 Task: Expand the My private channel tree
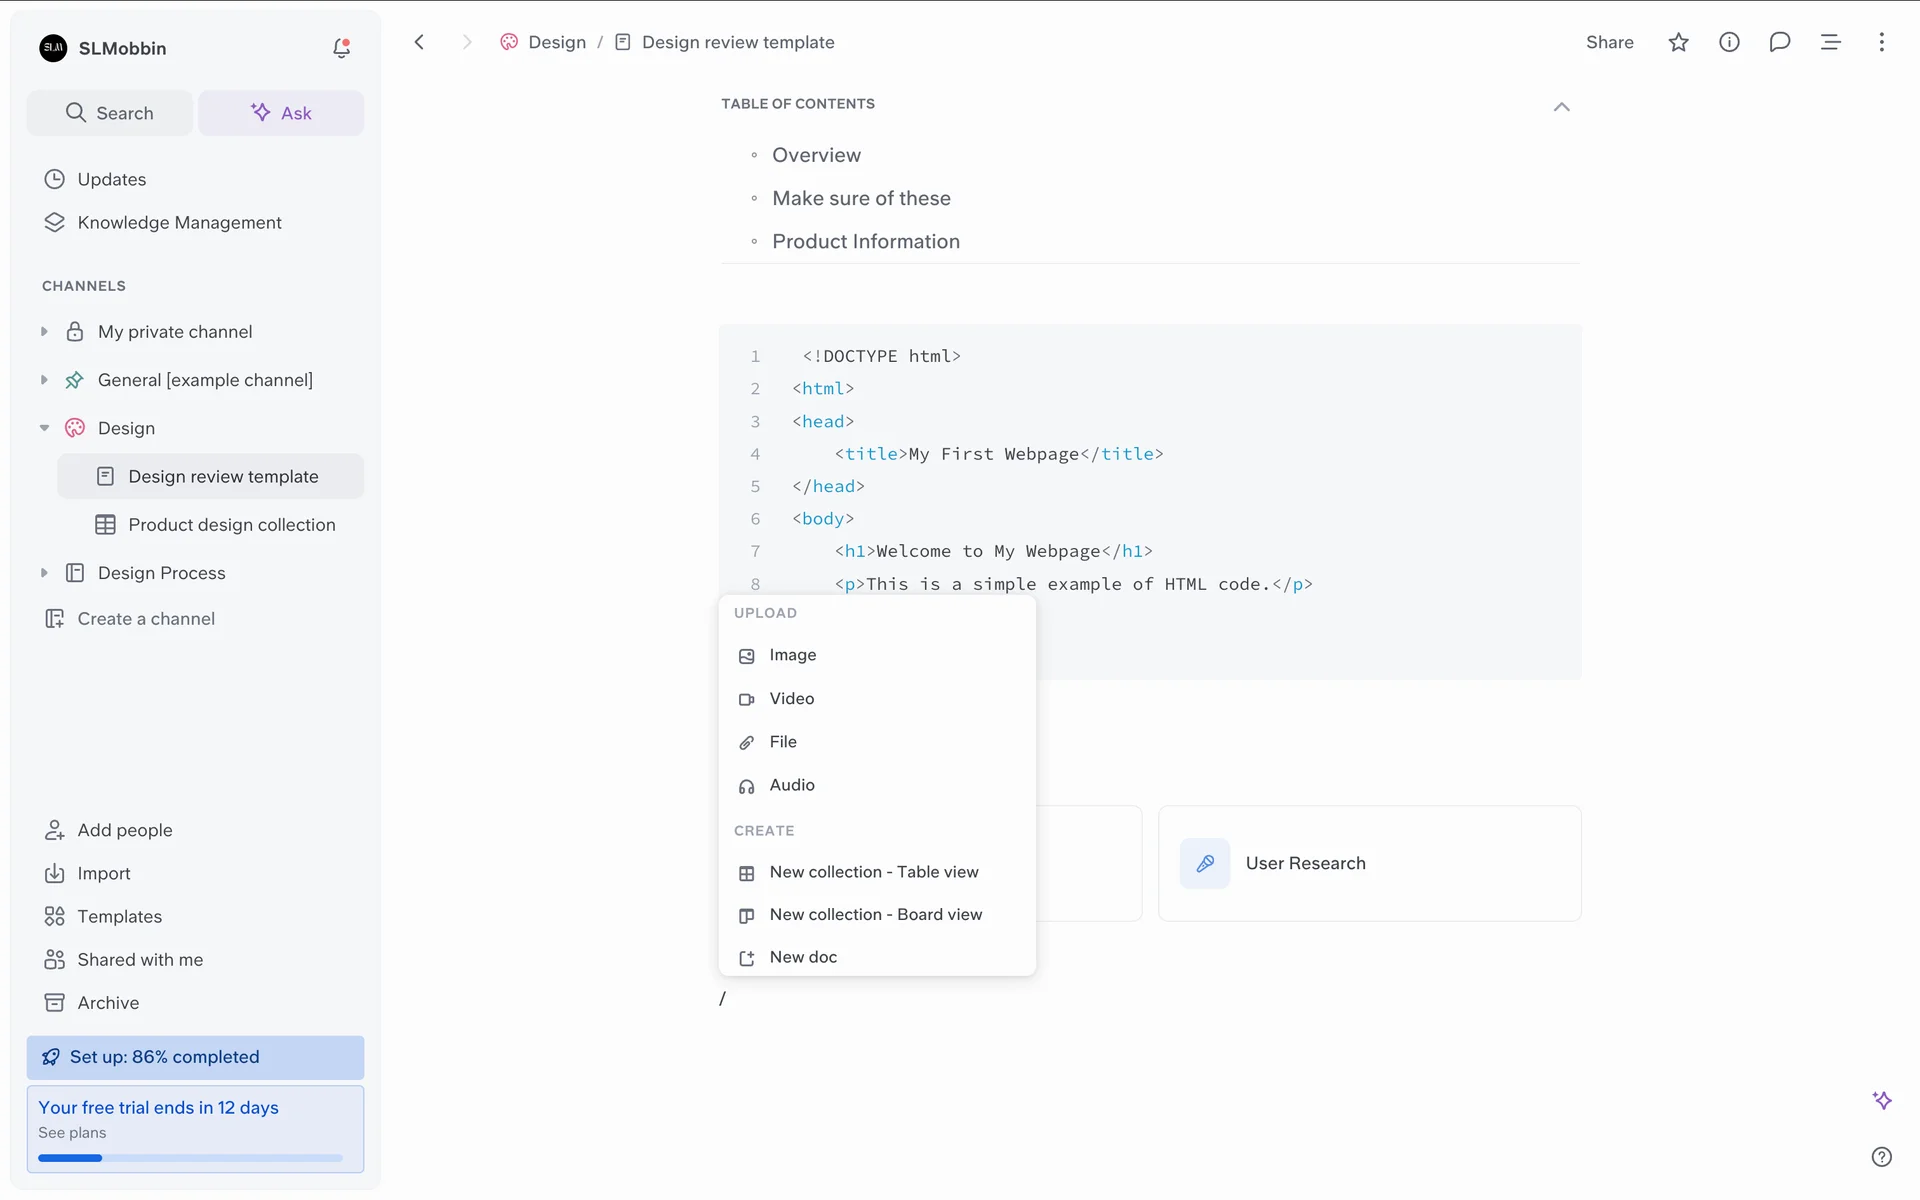tap(44, 332)
